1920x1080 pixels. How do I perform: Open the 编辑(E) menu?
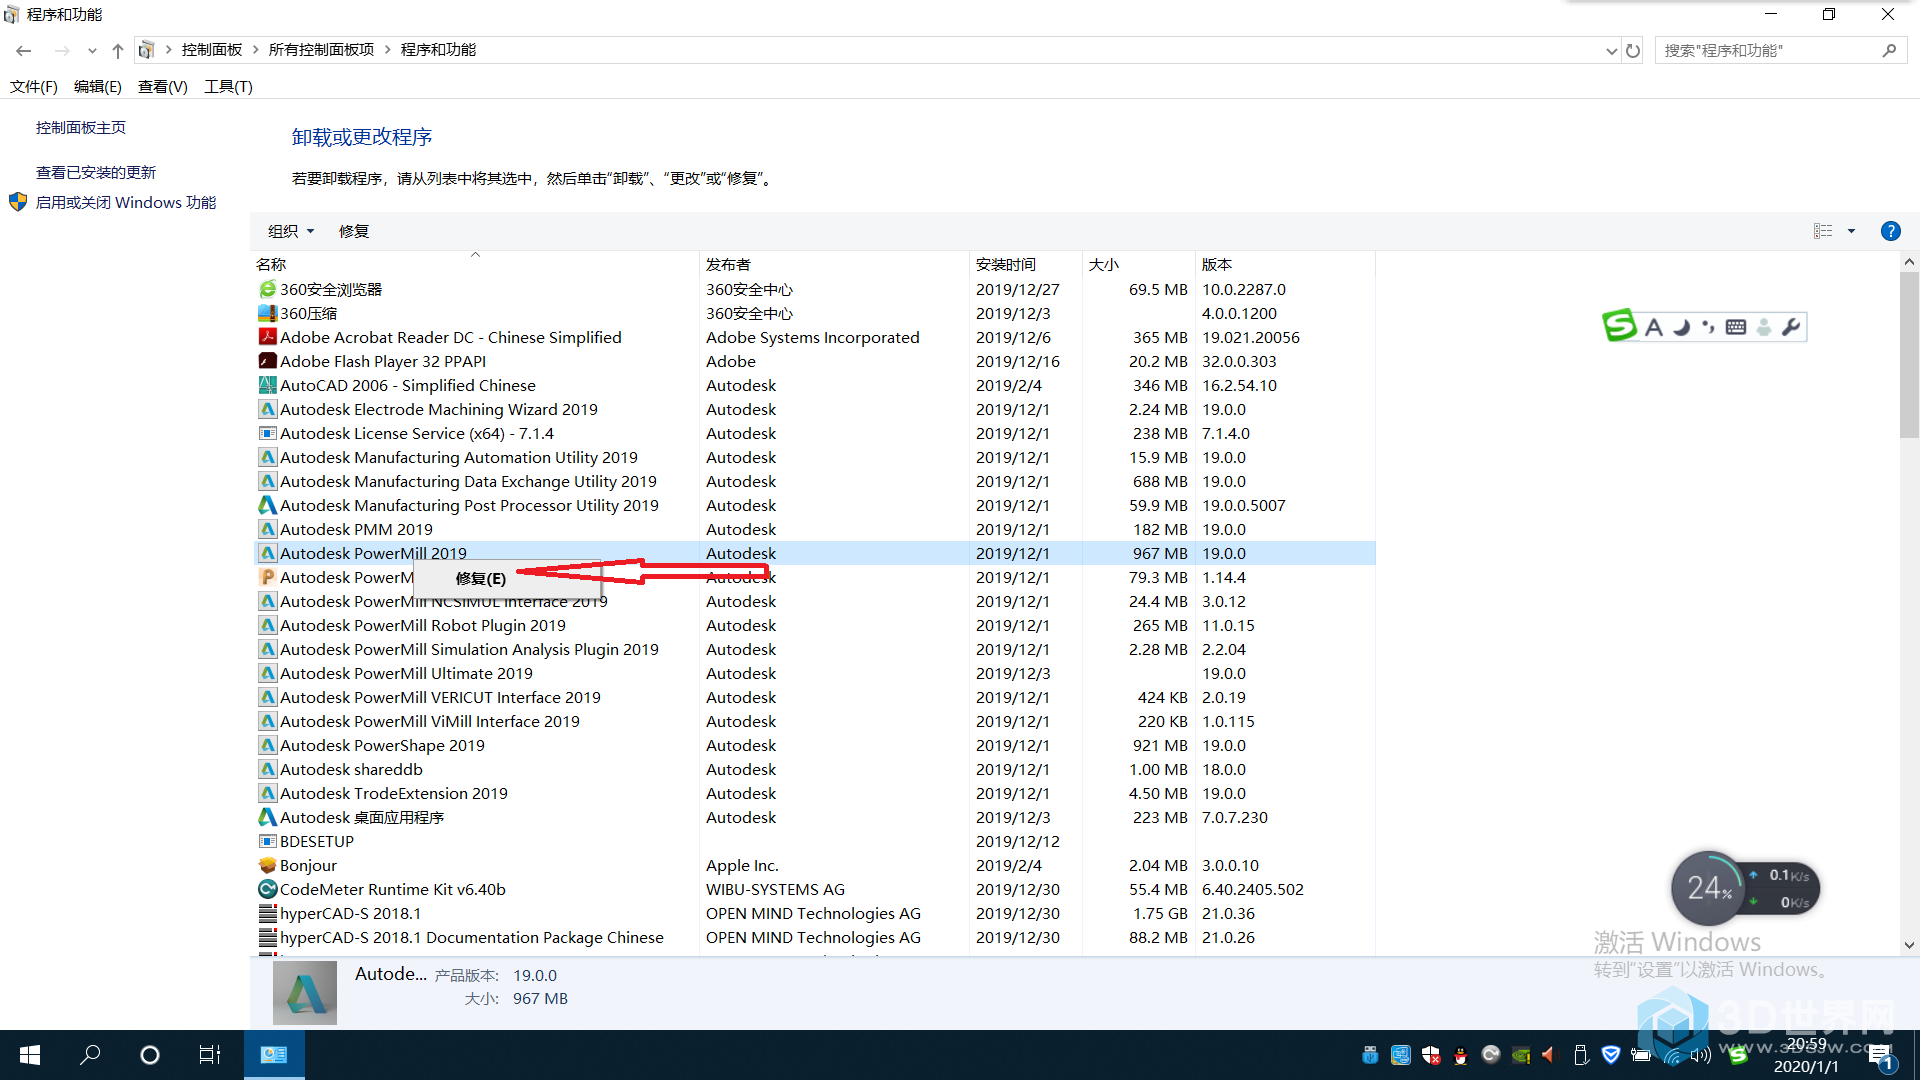[98, 87]
